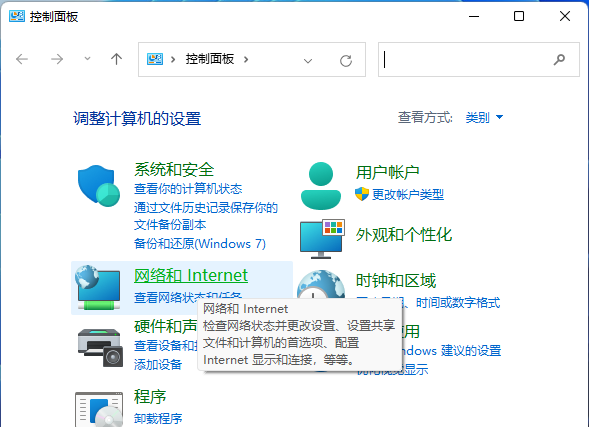Click the Network and Internet globe icon
Image resolution: width=589 pixels, height=427 pixels.
pyautogui.click(x=98, y=287)
